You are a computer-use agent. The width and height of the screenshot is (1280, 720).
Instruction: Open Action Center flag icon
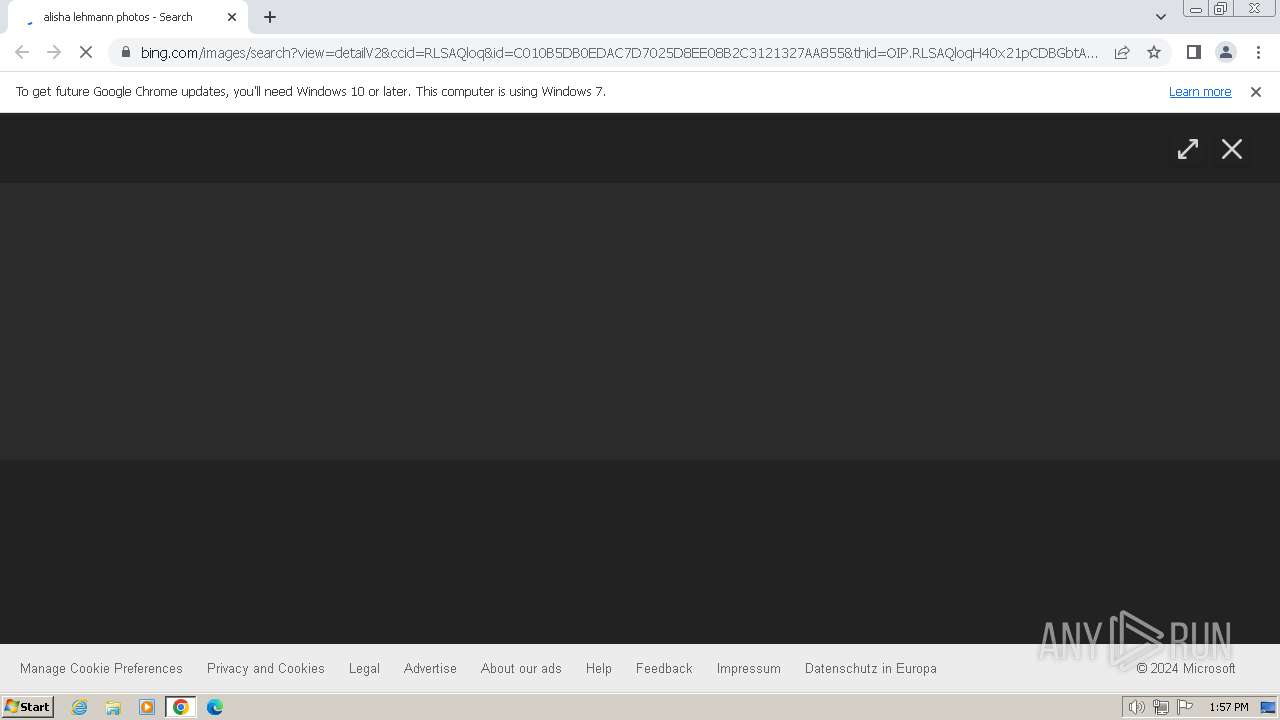[x=1185, y=707]
